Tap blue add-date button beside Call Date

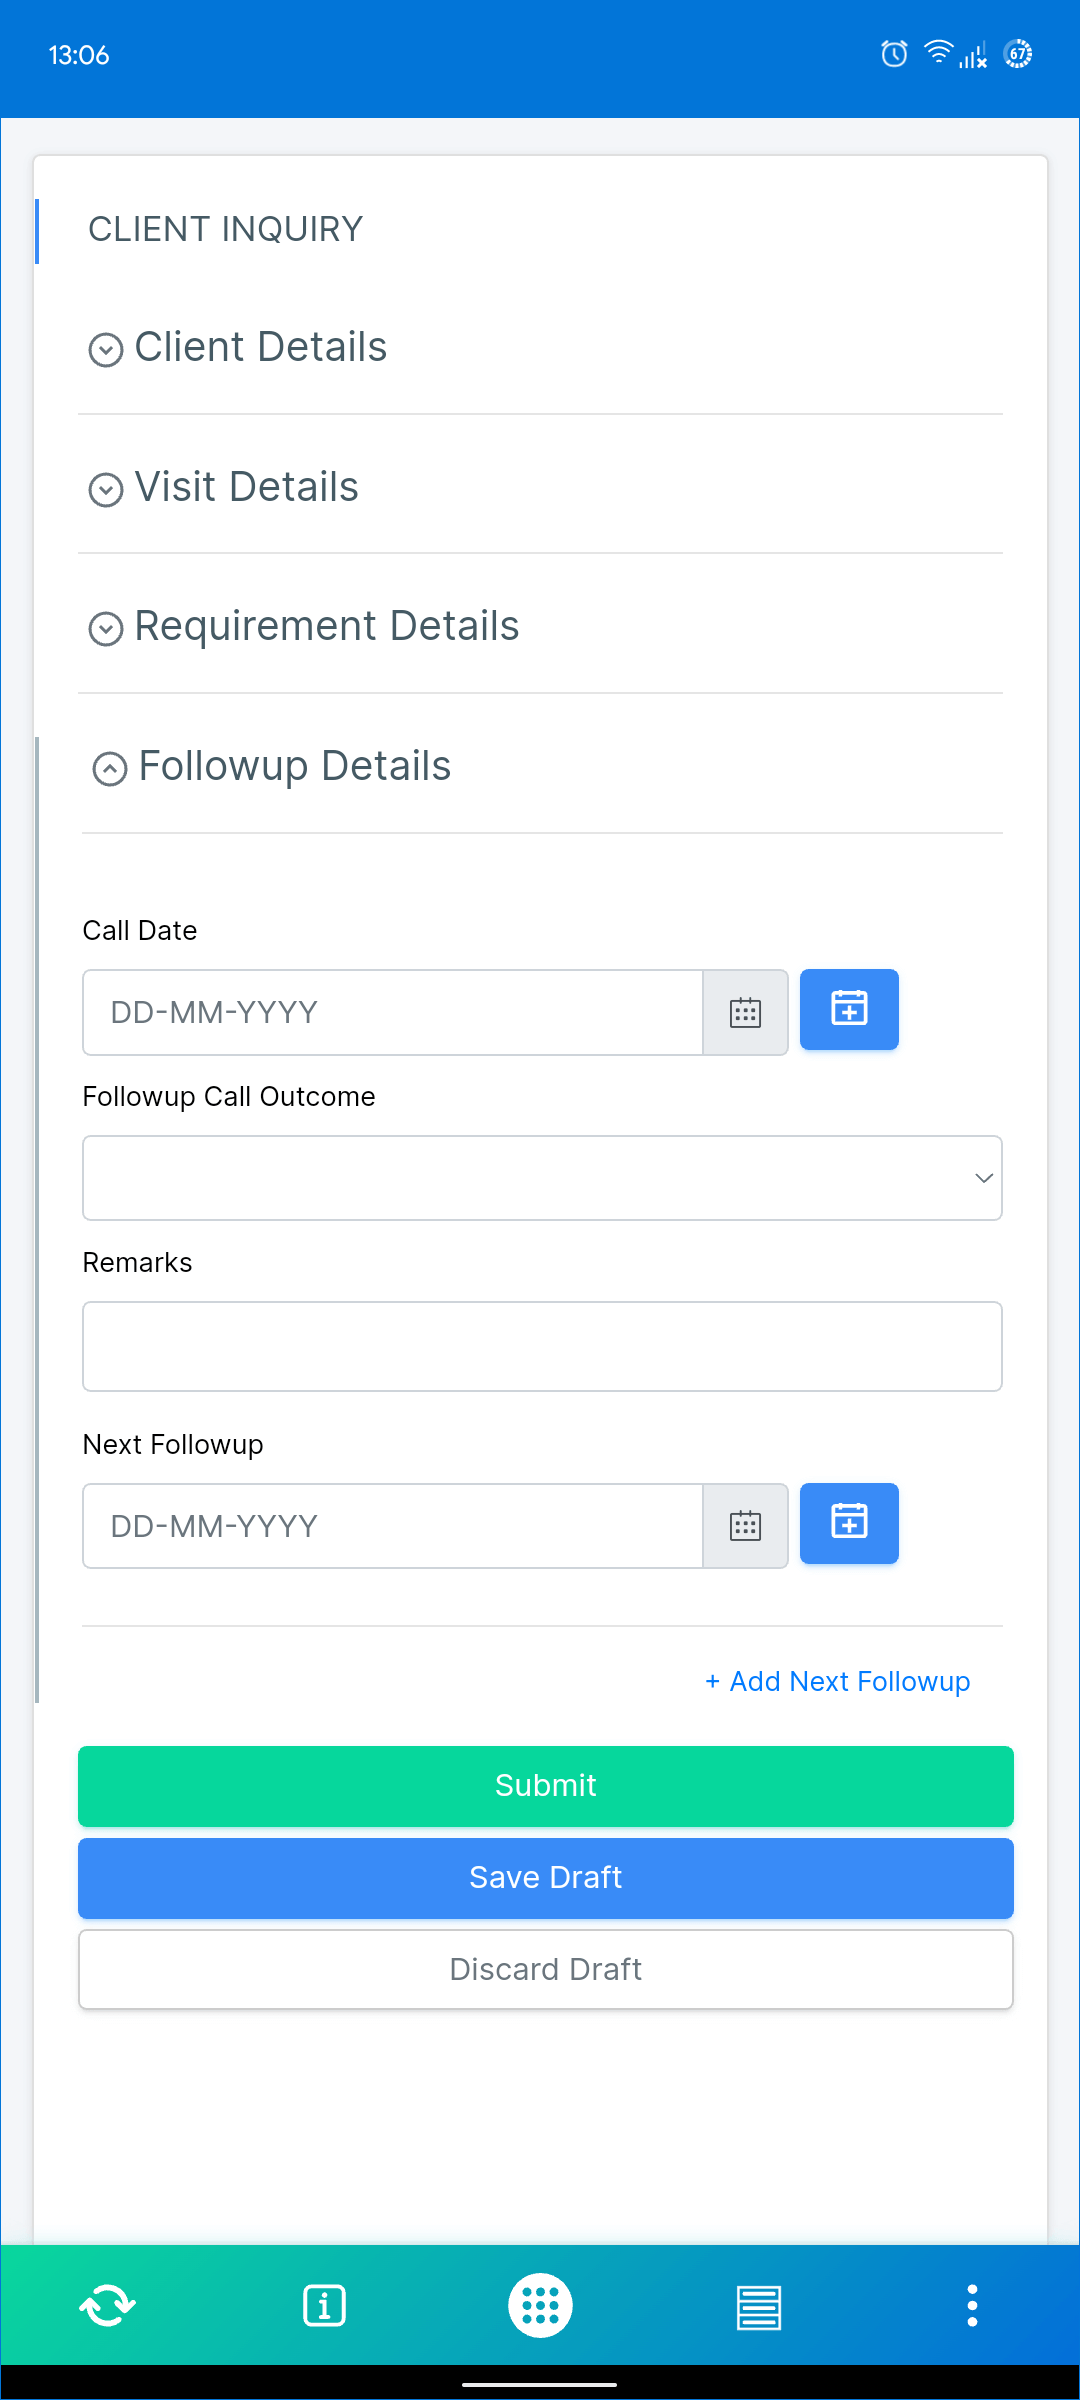coord(849,1010)
